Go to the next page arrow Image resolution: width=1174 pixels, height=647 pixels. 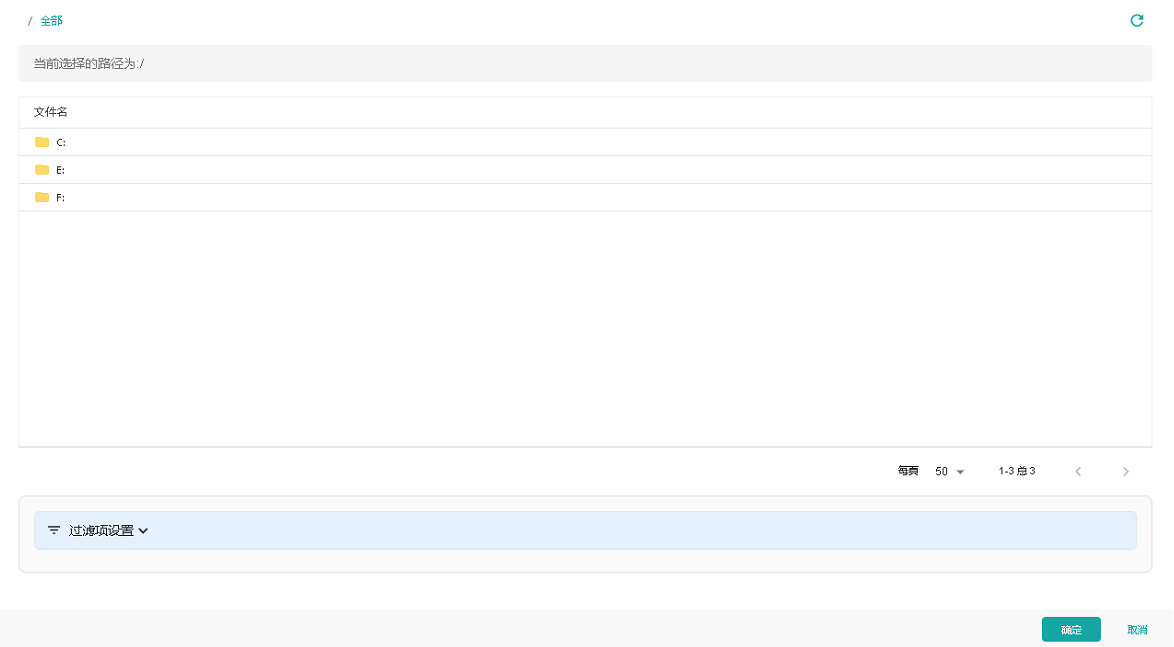(x=1126, y=471)
